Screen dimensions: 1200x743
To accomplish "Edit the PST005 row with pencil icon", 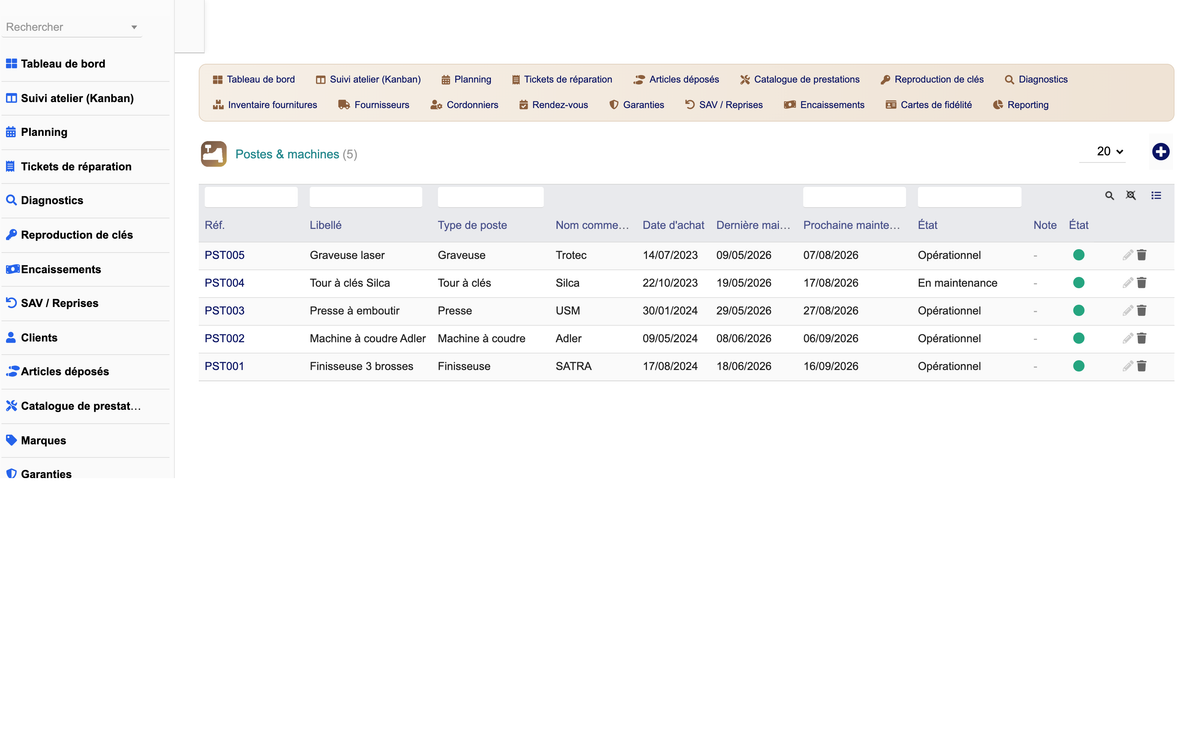I will click(1127, 255).
